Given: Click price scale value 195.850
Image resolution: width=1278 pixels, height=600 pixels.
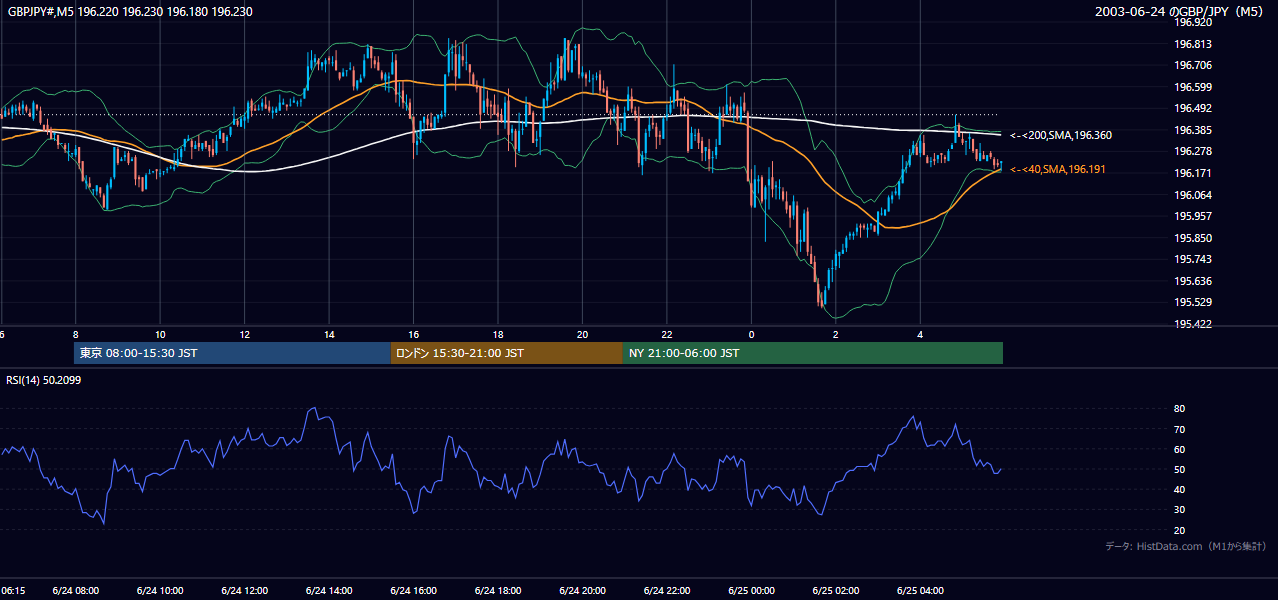Looking at the screenshot, I should pos(1193,238).
